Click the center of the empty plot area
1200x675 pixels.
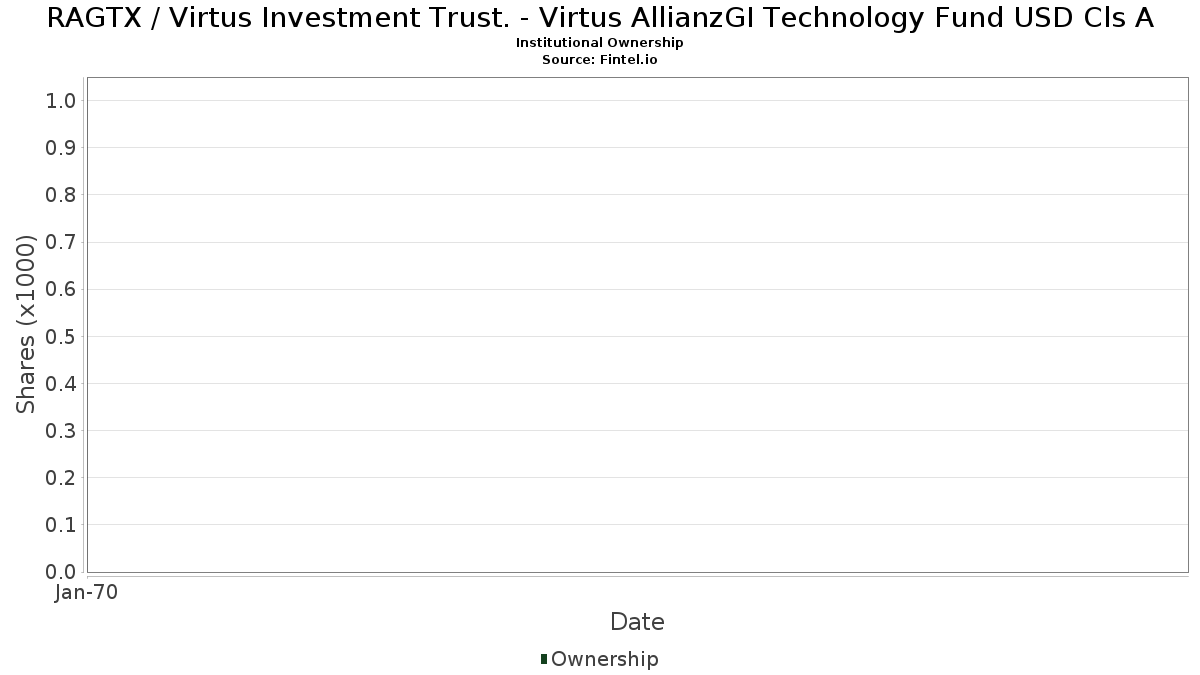point(637,324)
